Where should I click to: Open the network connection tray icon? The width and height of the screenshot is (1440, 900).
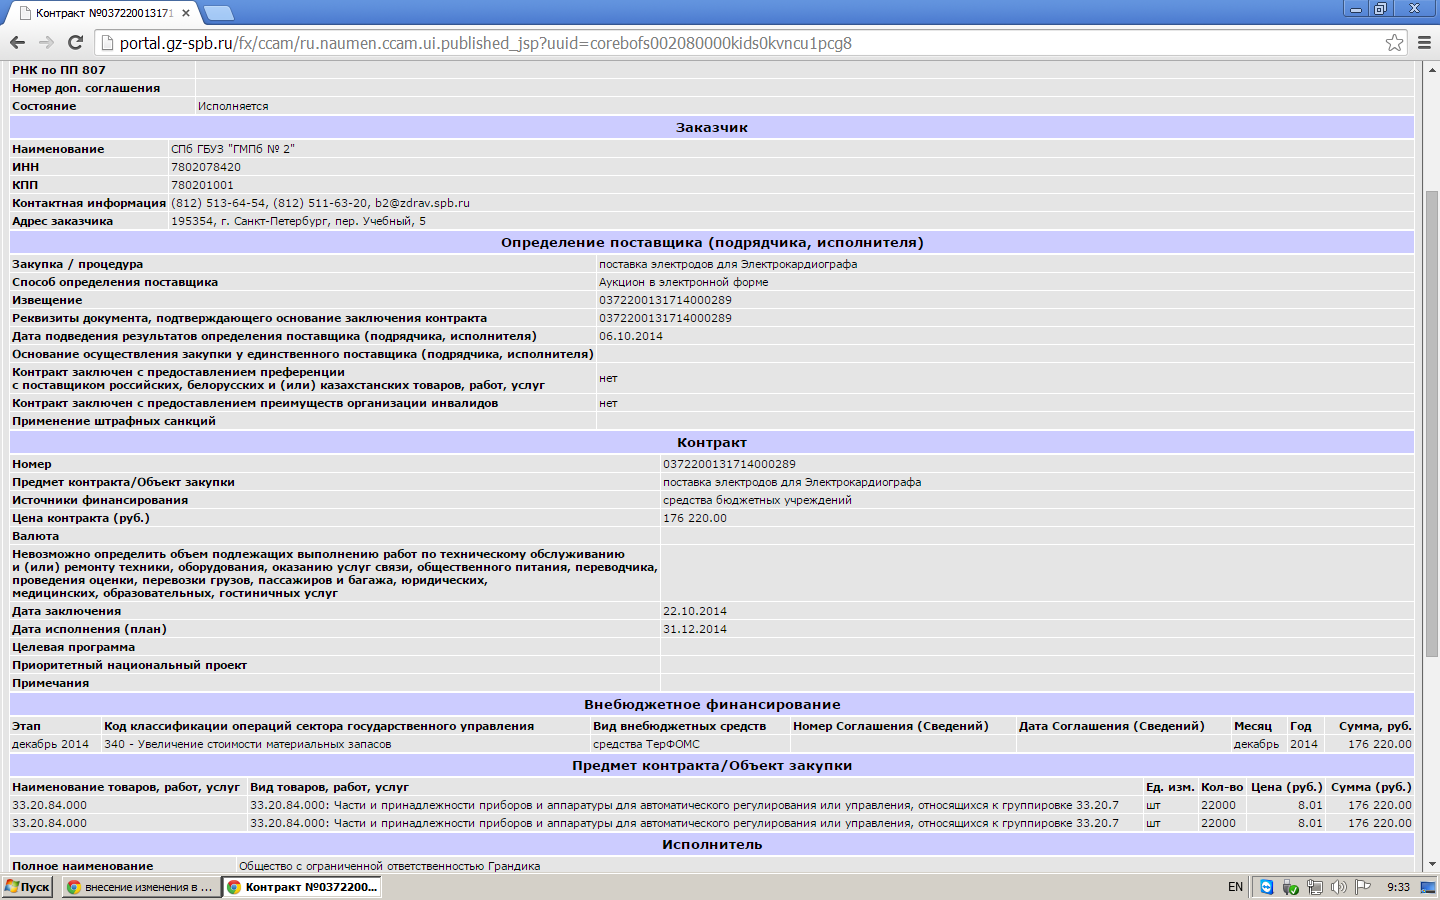1314,887
